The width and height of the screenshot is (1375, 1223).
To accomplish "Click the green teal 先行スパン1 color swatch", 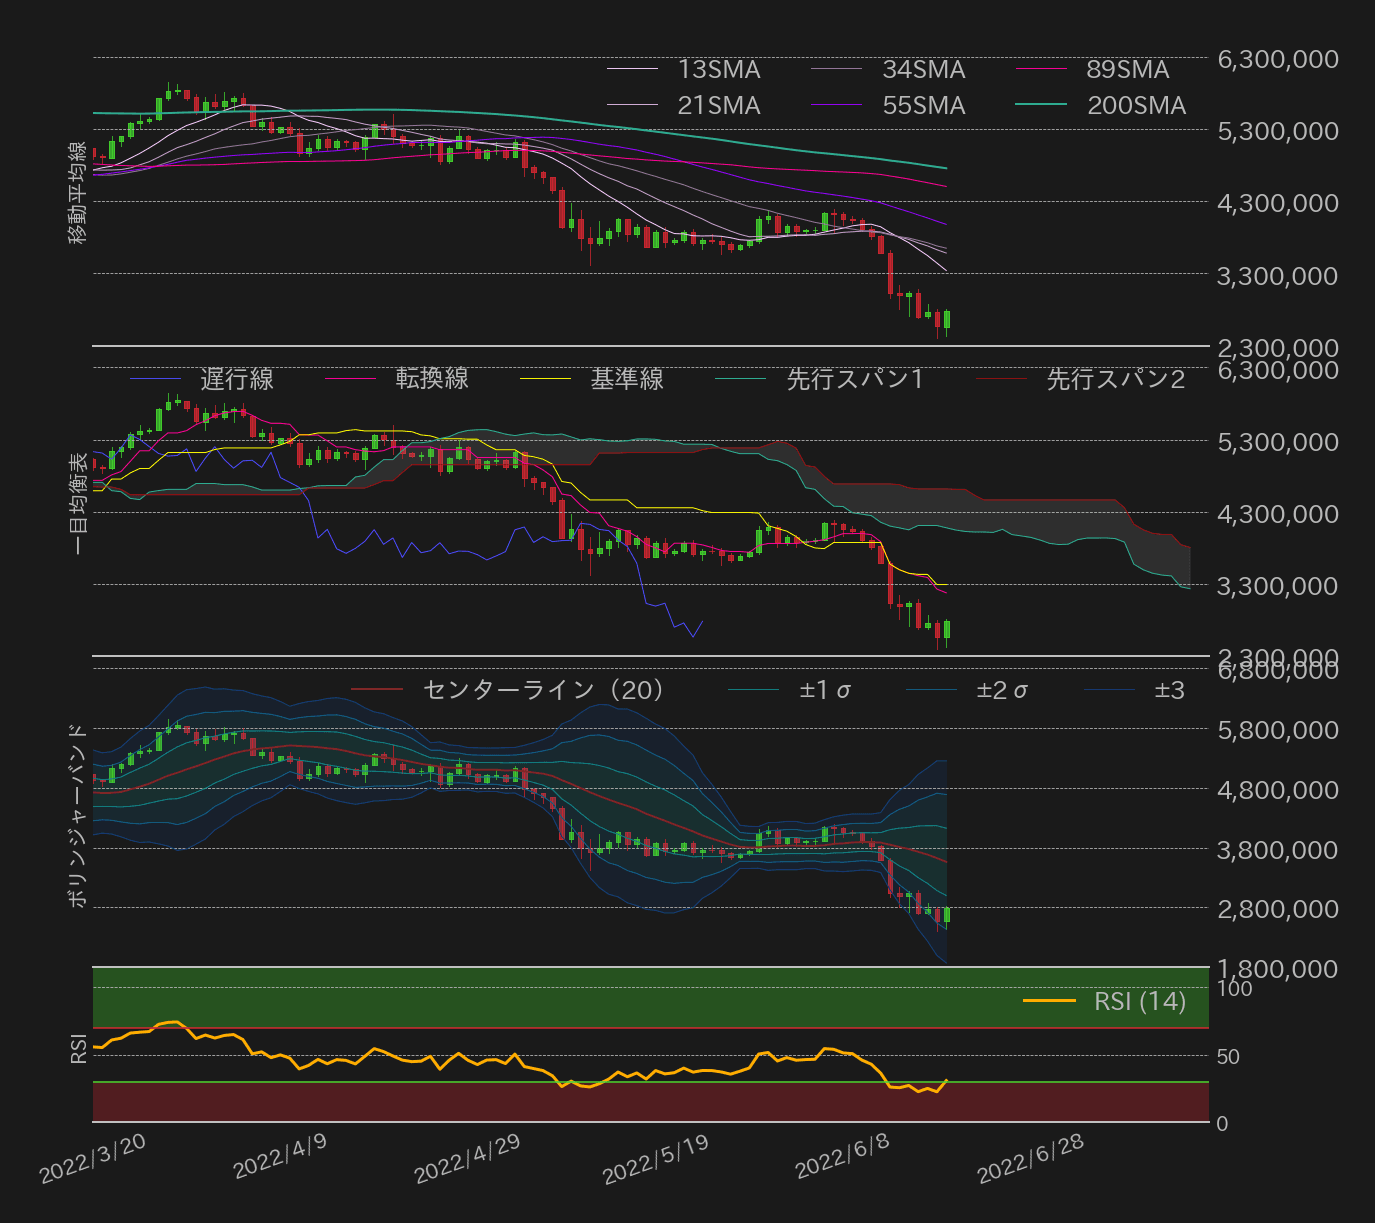I will [740, 380].
